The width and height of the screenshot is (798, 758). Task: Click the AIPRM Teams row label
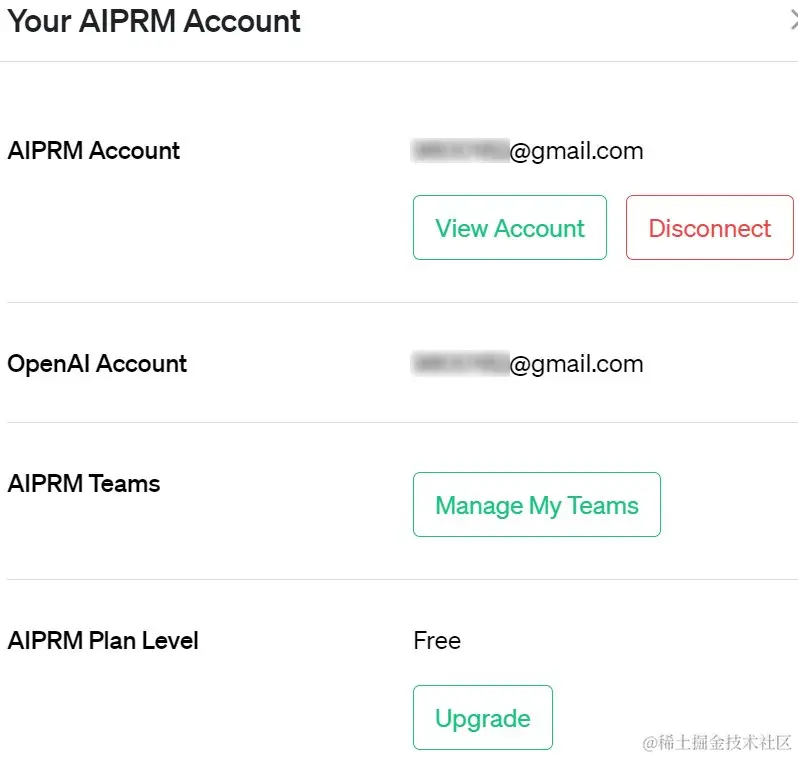click(x=84, y=483)
